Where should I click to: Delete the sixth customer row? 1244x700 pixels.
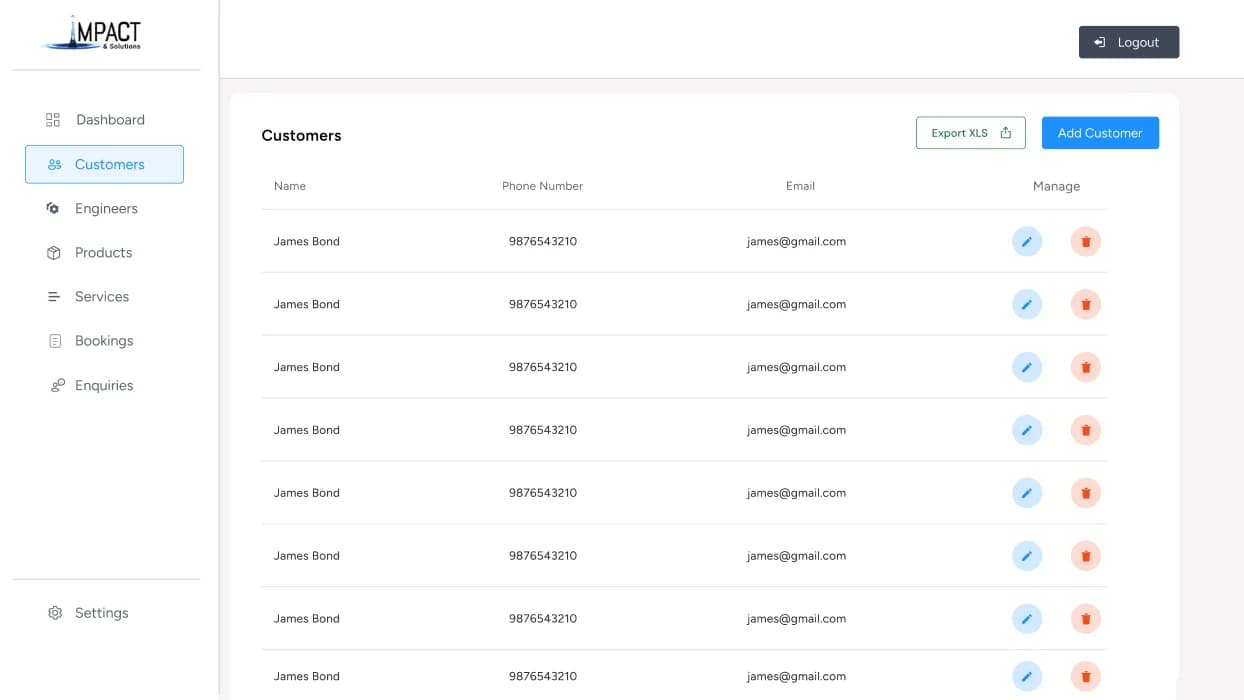pos(1086,556)
